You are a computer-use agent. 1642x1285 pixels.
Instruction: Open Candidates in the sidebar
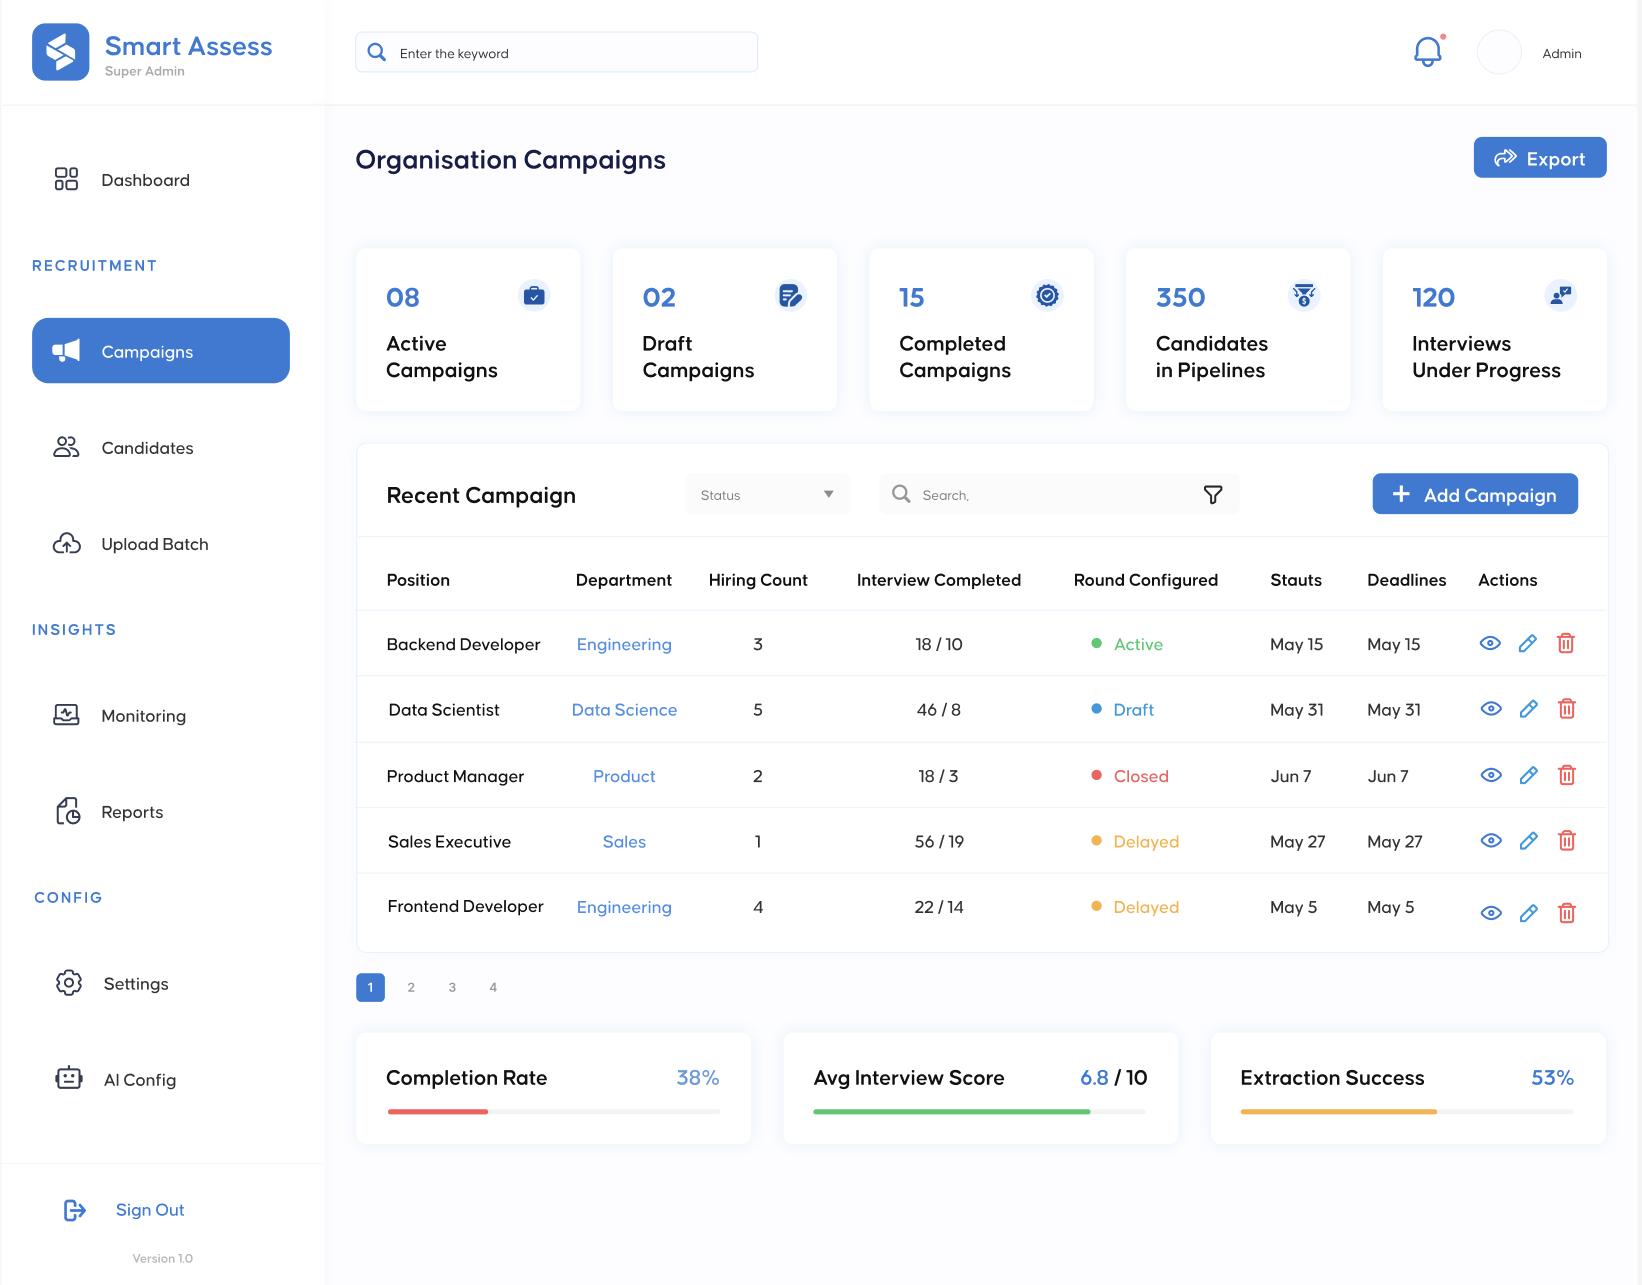click(147, 448)
